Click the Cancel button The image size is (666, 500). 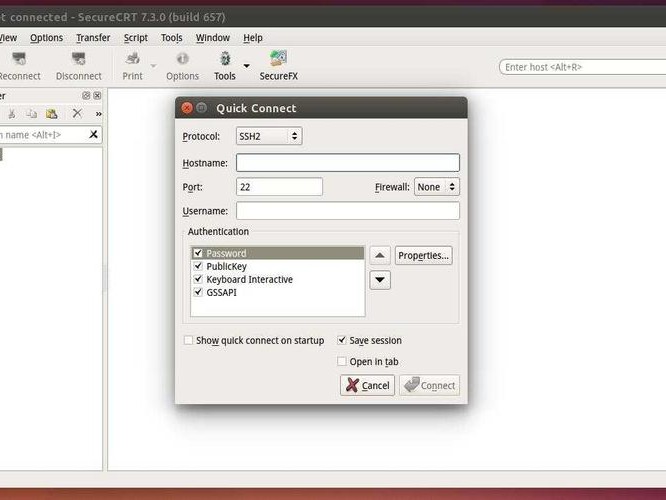tap(367, 385)
